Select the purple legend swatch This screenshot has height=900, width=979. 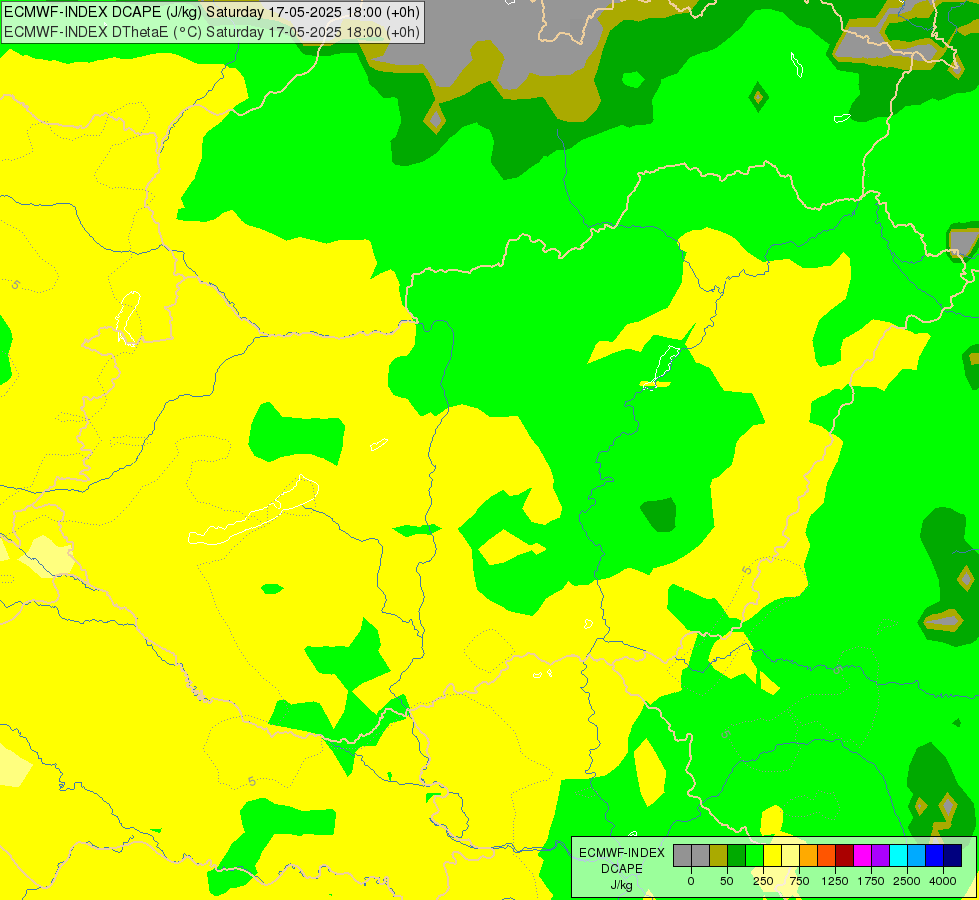click(x=880, y=855)
